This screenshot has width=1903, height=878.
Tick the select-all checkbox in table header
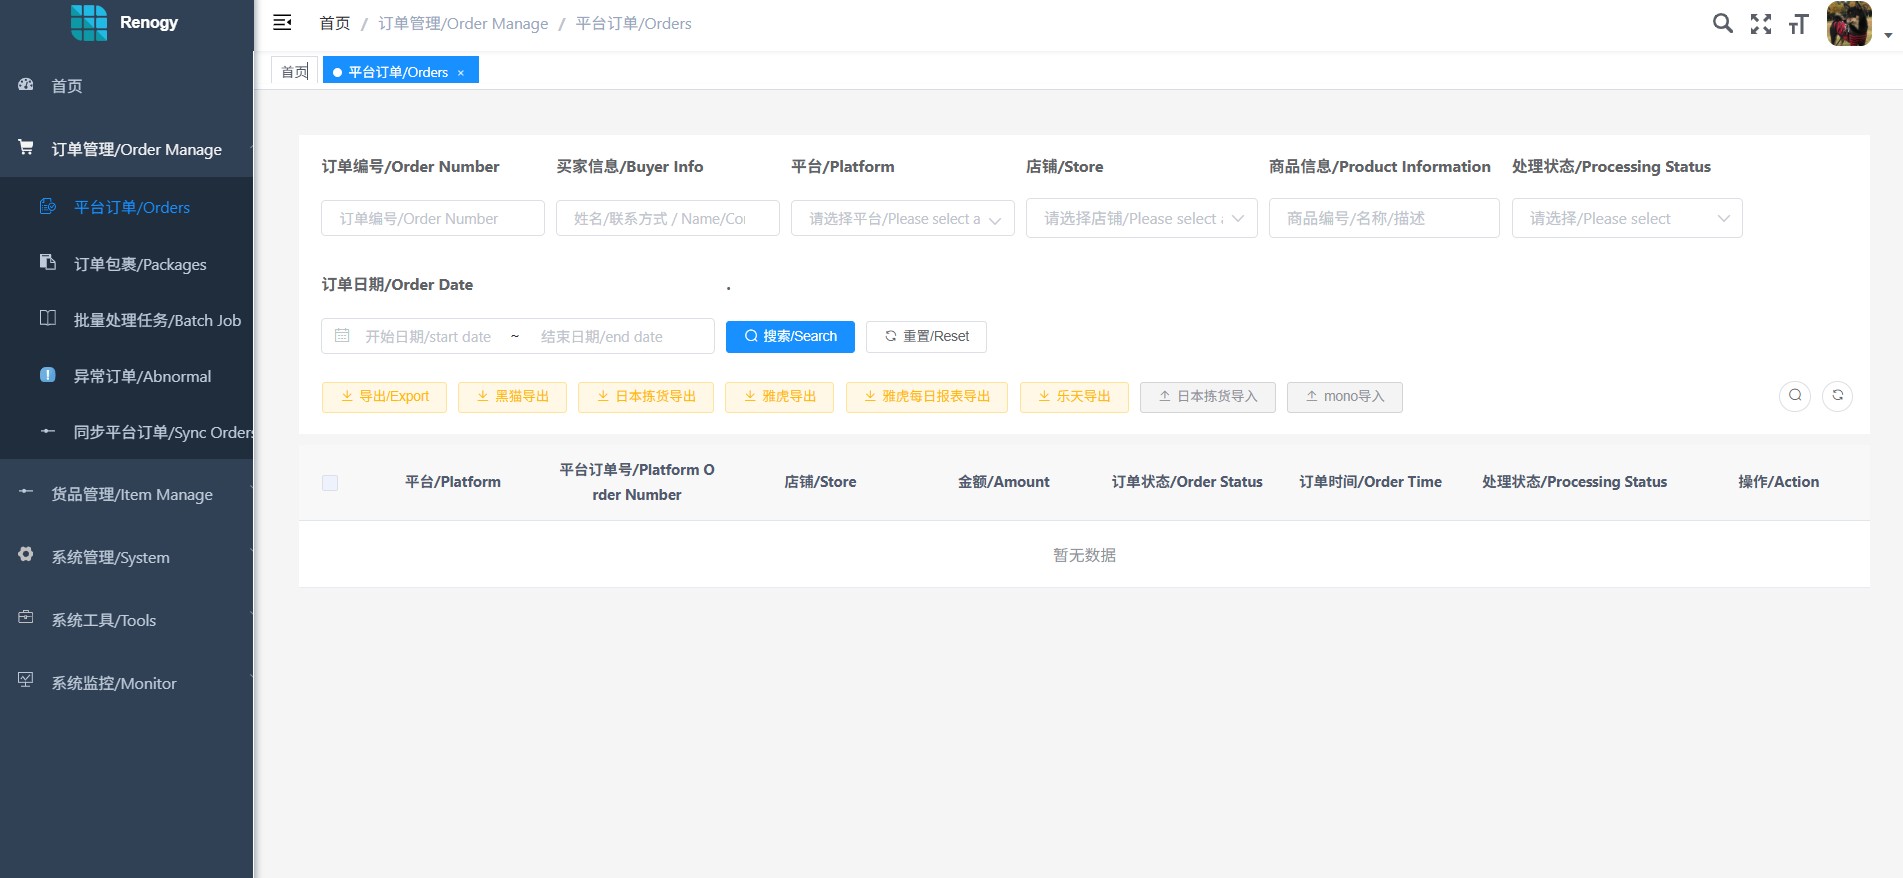pos(330,483)
